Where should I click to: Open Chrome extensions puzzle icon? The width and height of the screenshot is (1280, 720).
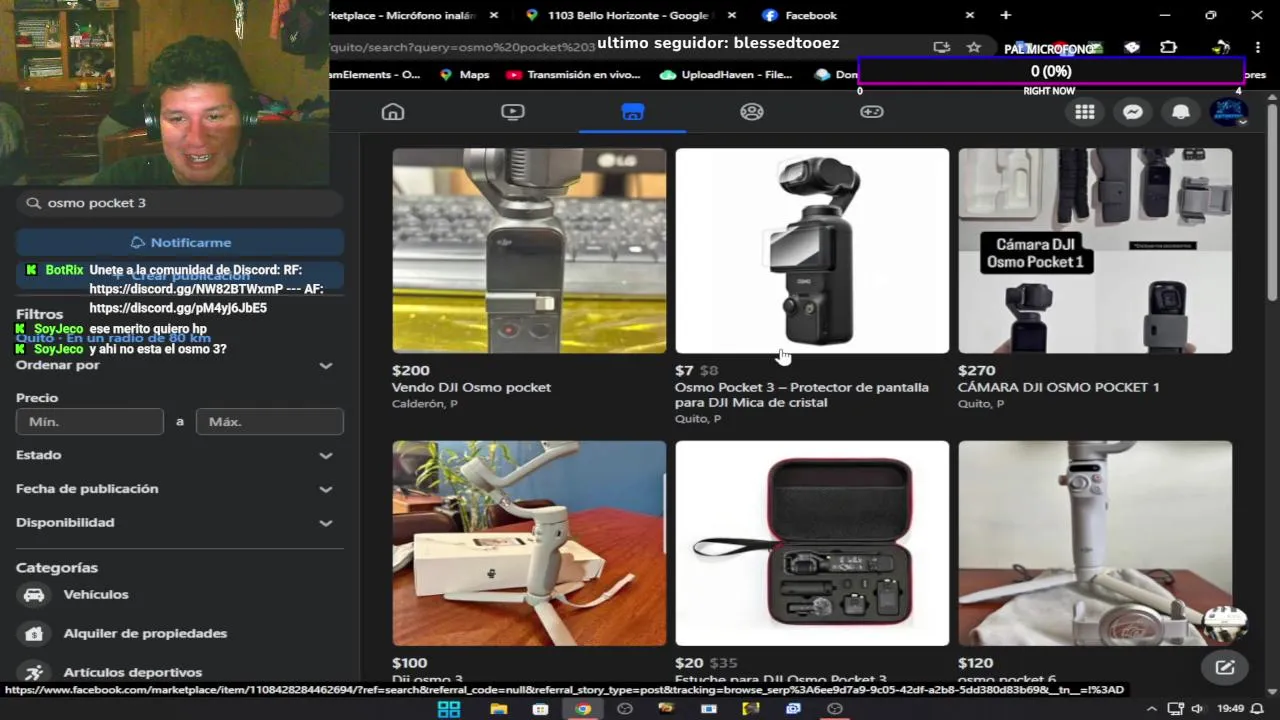[x=1168, y=47]
